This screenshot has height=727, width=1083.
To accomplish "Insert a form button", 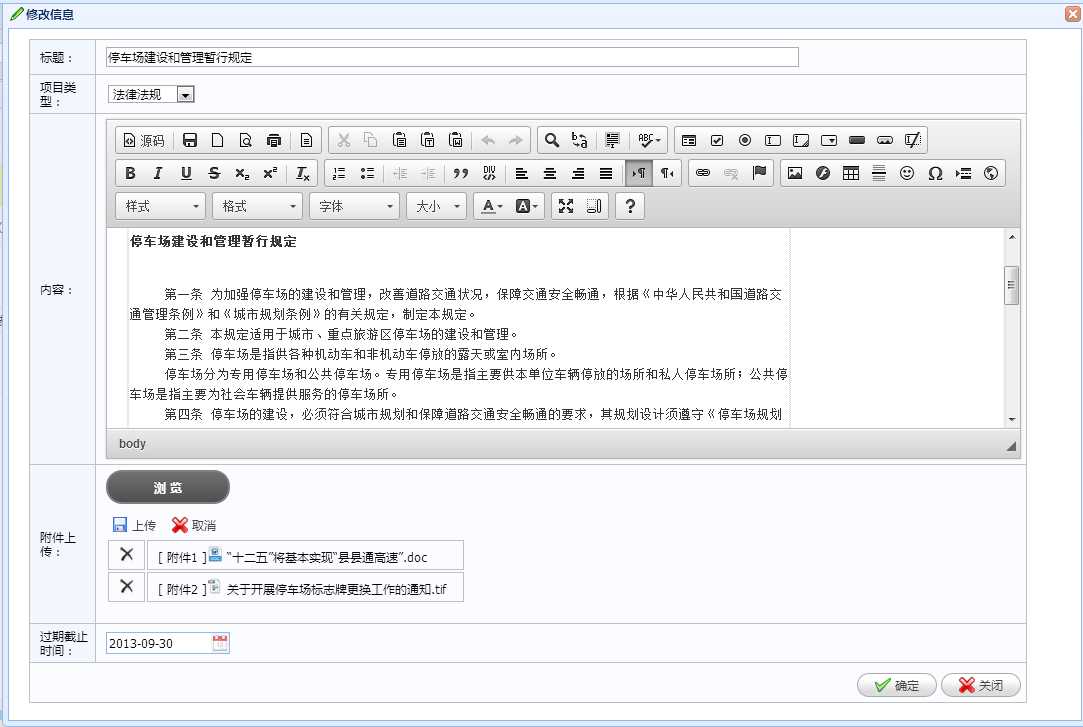I will tap(857, 140).
